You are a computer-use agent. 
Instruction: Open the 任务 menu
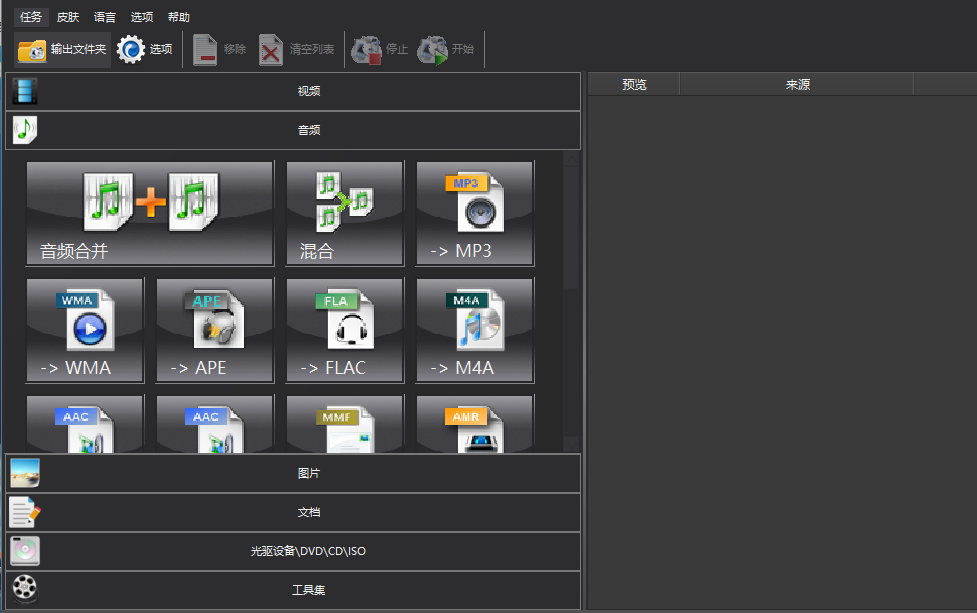pos(31,17)
